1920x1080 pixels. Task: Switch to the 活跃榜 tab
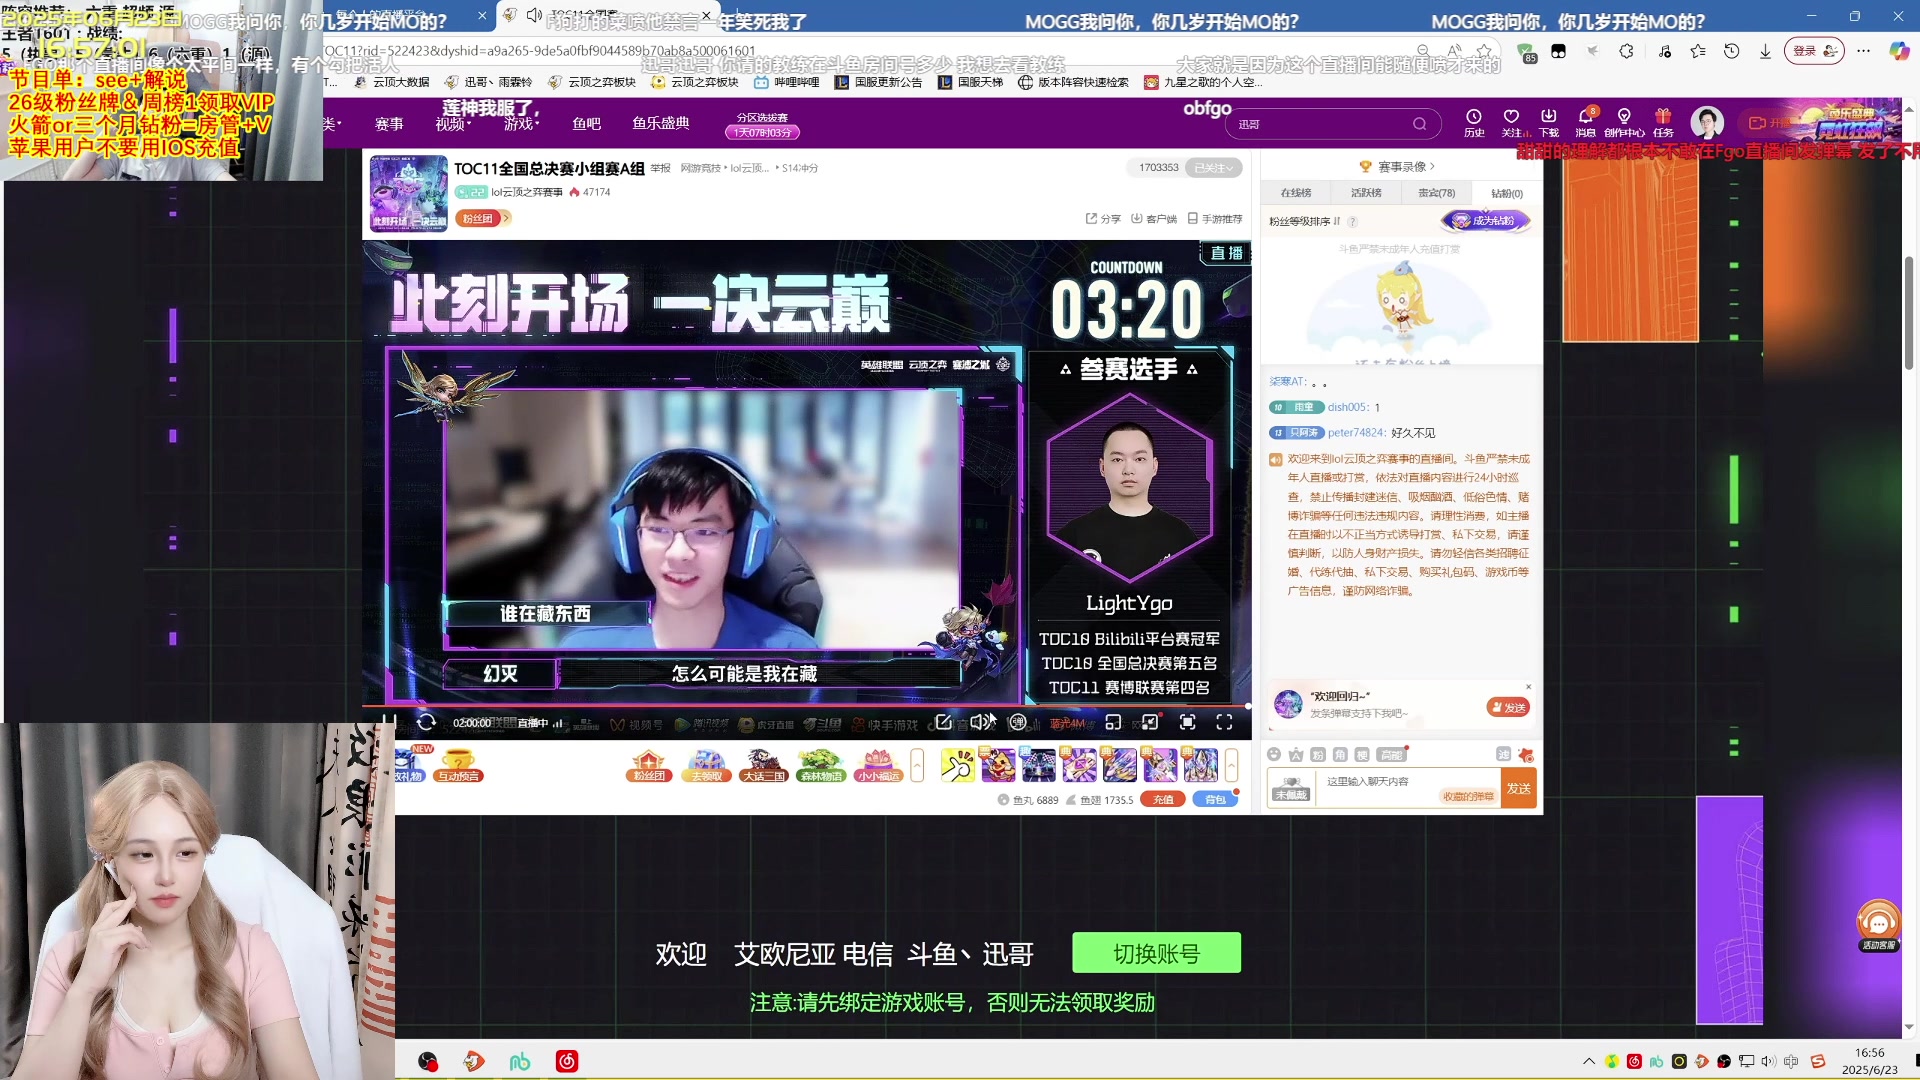[x=1366, y=193]
